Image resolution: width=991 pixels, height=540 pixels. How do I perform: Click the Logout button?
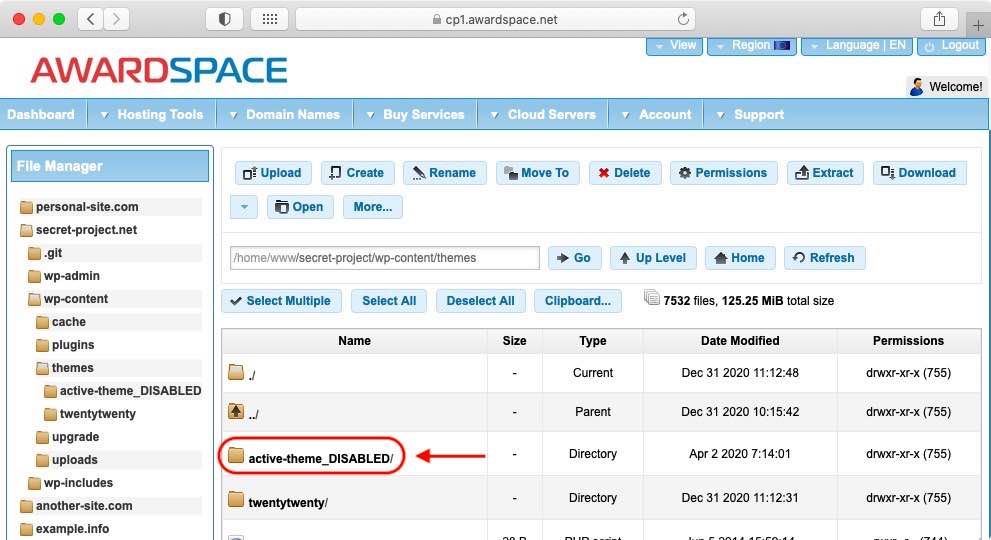[951, 46]
